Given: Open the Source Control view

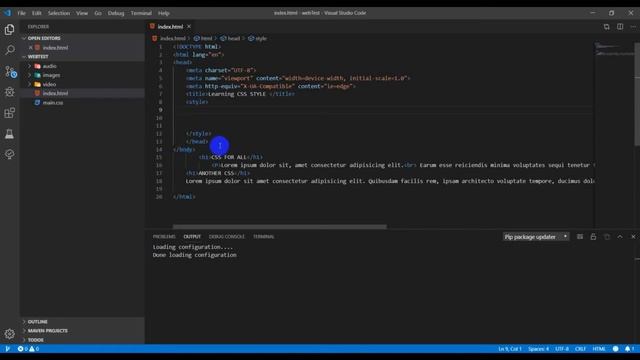Looking at the screenshot, I should (x=10, y=72).
